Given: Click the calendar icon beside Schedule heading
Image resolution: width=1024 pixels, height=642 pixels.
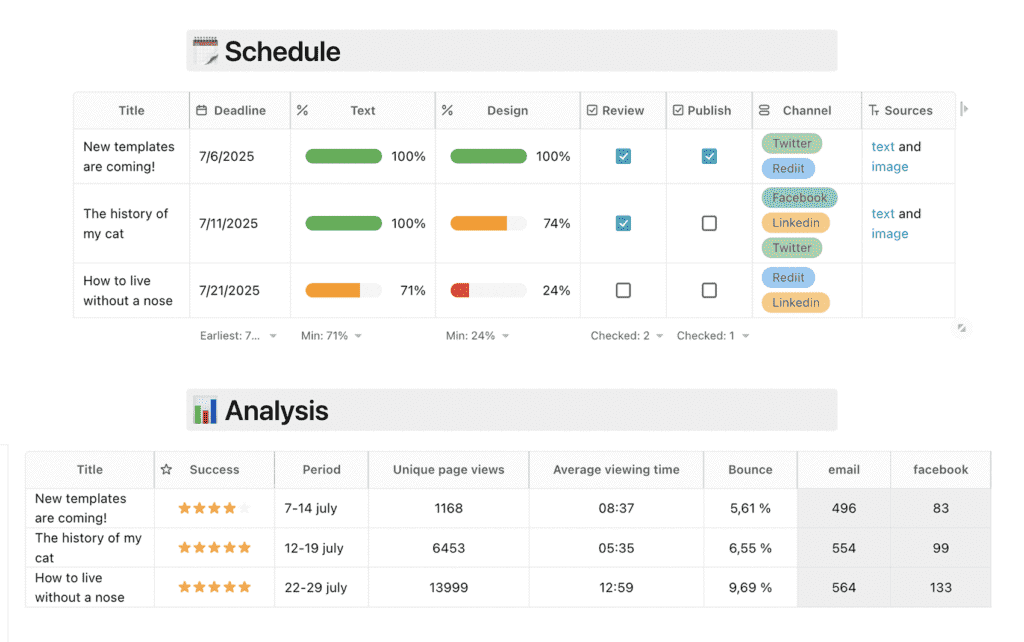Looking at the screenshot, I should tap(205, 51).
